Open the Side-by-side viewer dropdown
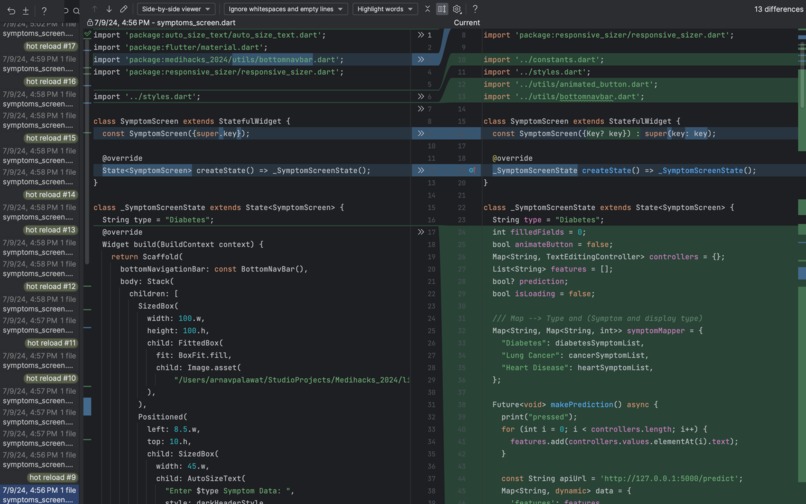This screenshot has height=504, width=806. tap(176, 9)
